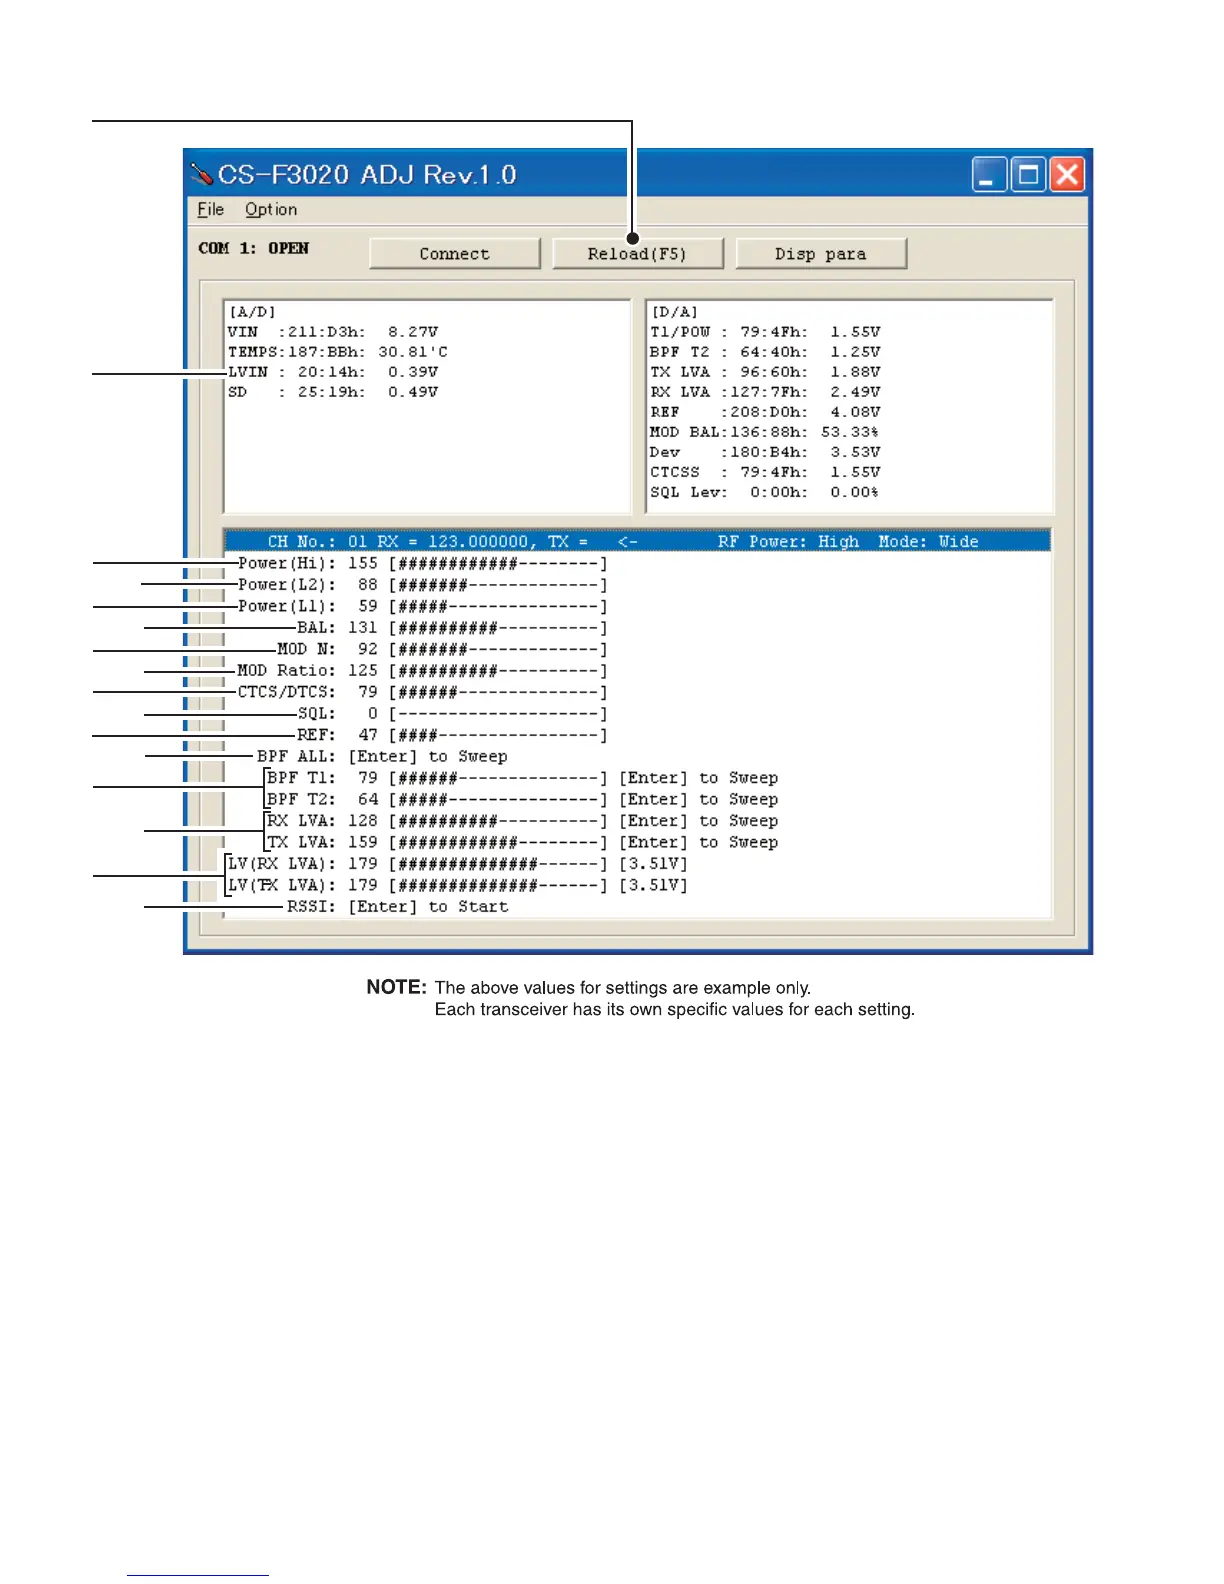Image resolution: width=1224 pixels, height=1584 pixels.
Task: Click the LVIN 0.39V reading
Action: point(333,372)
